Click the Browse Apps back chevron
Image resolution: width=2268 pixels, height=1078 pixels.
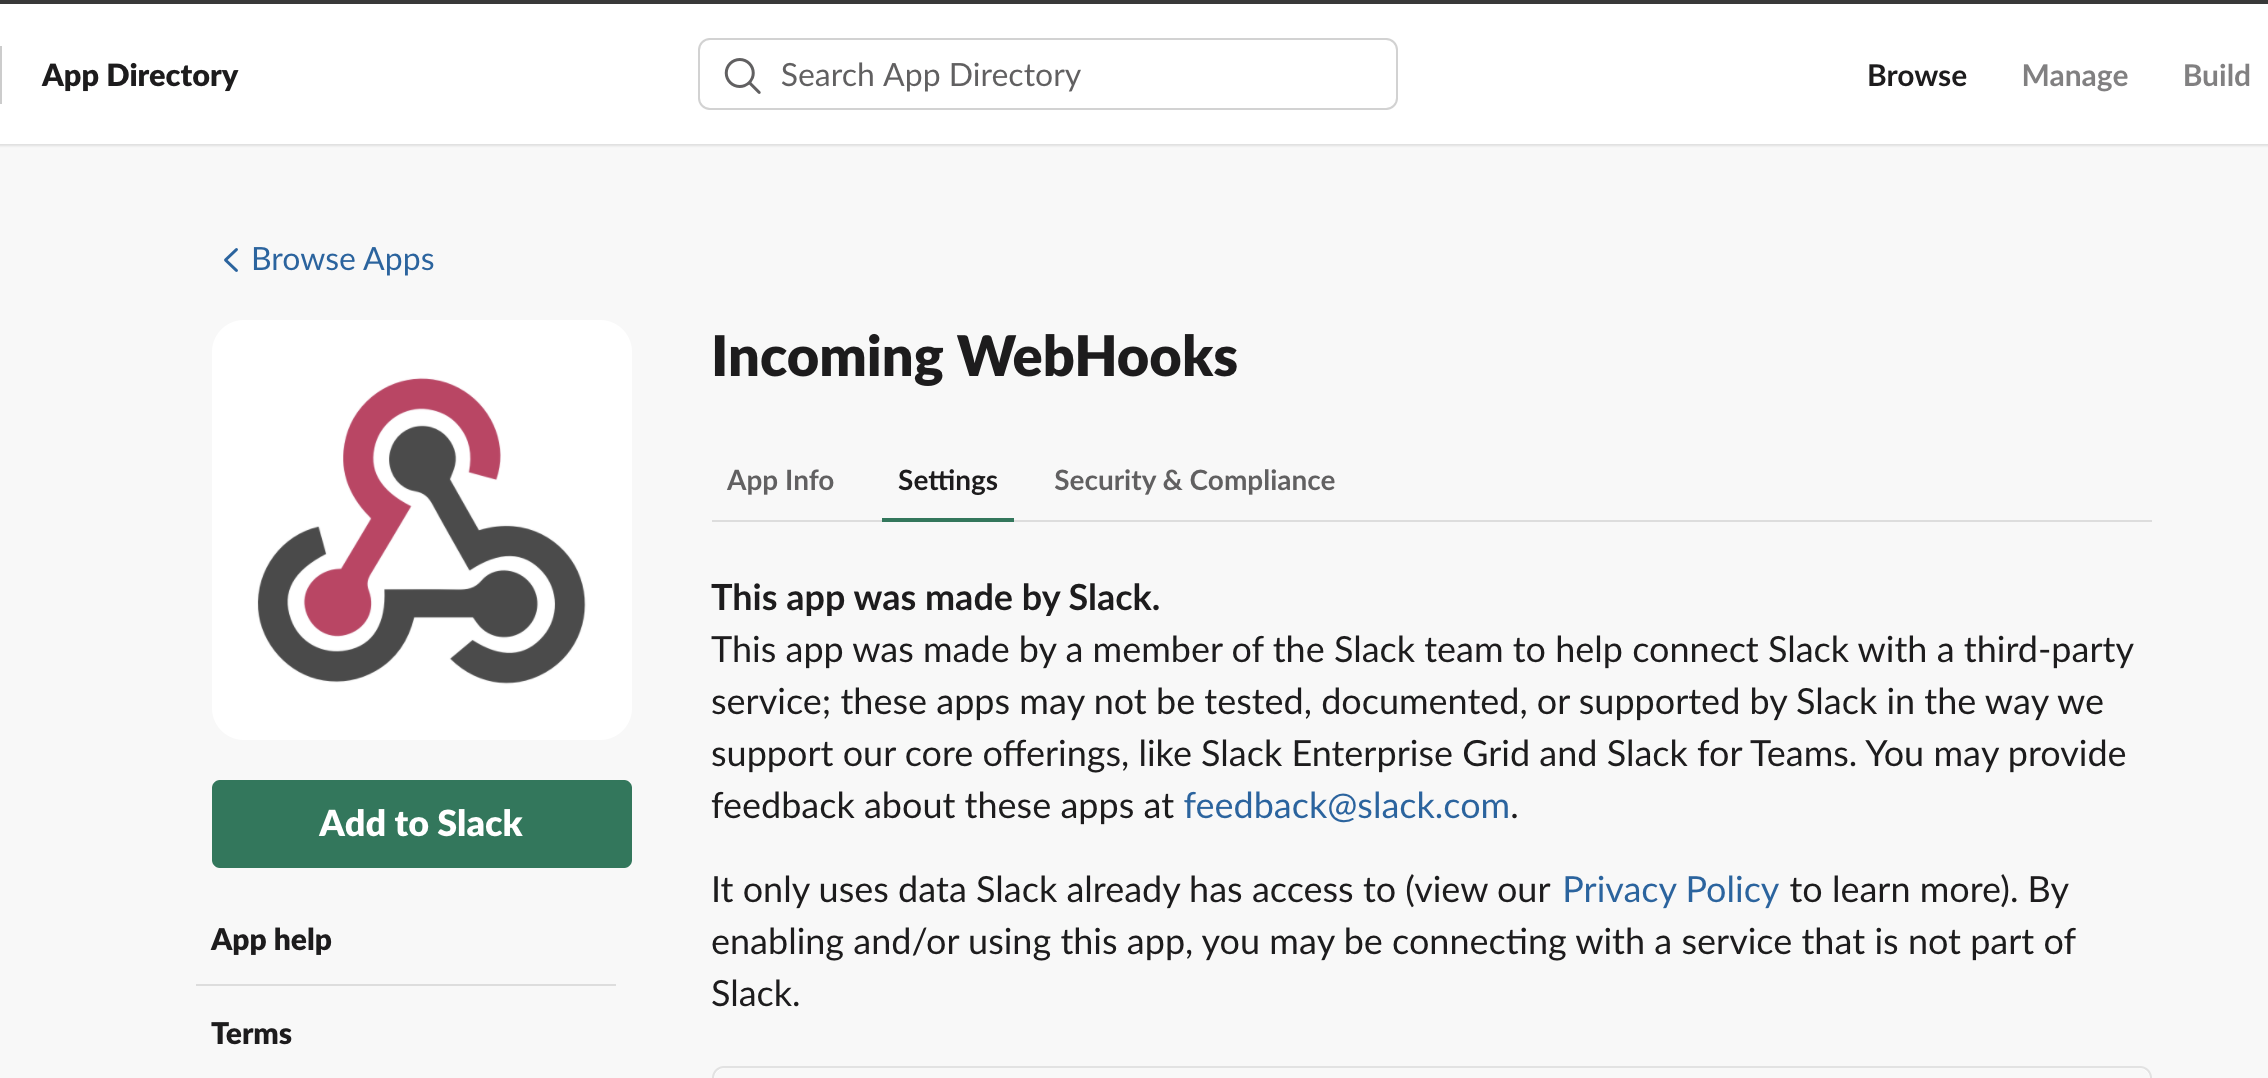[x=231, y=260]
